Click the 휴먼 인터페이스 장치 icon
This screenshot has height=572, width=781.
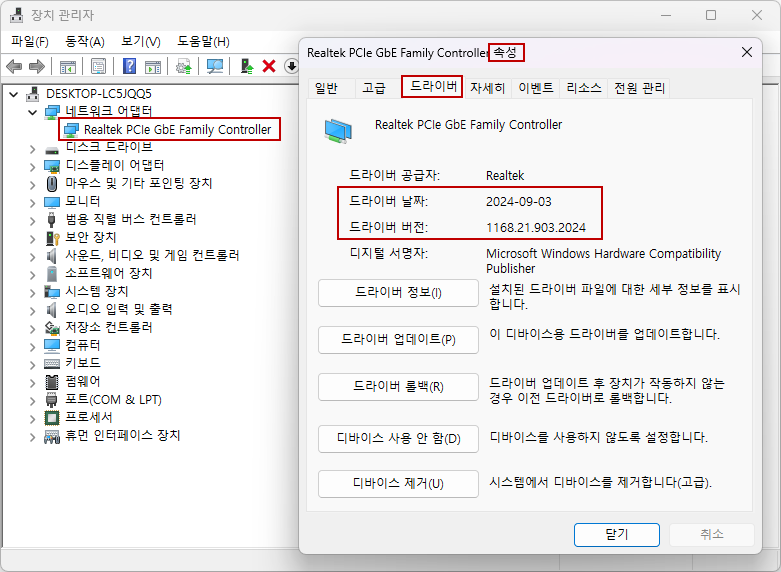tap(52, 436)
